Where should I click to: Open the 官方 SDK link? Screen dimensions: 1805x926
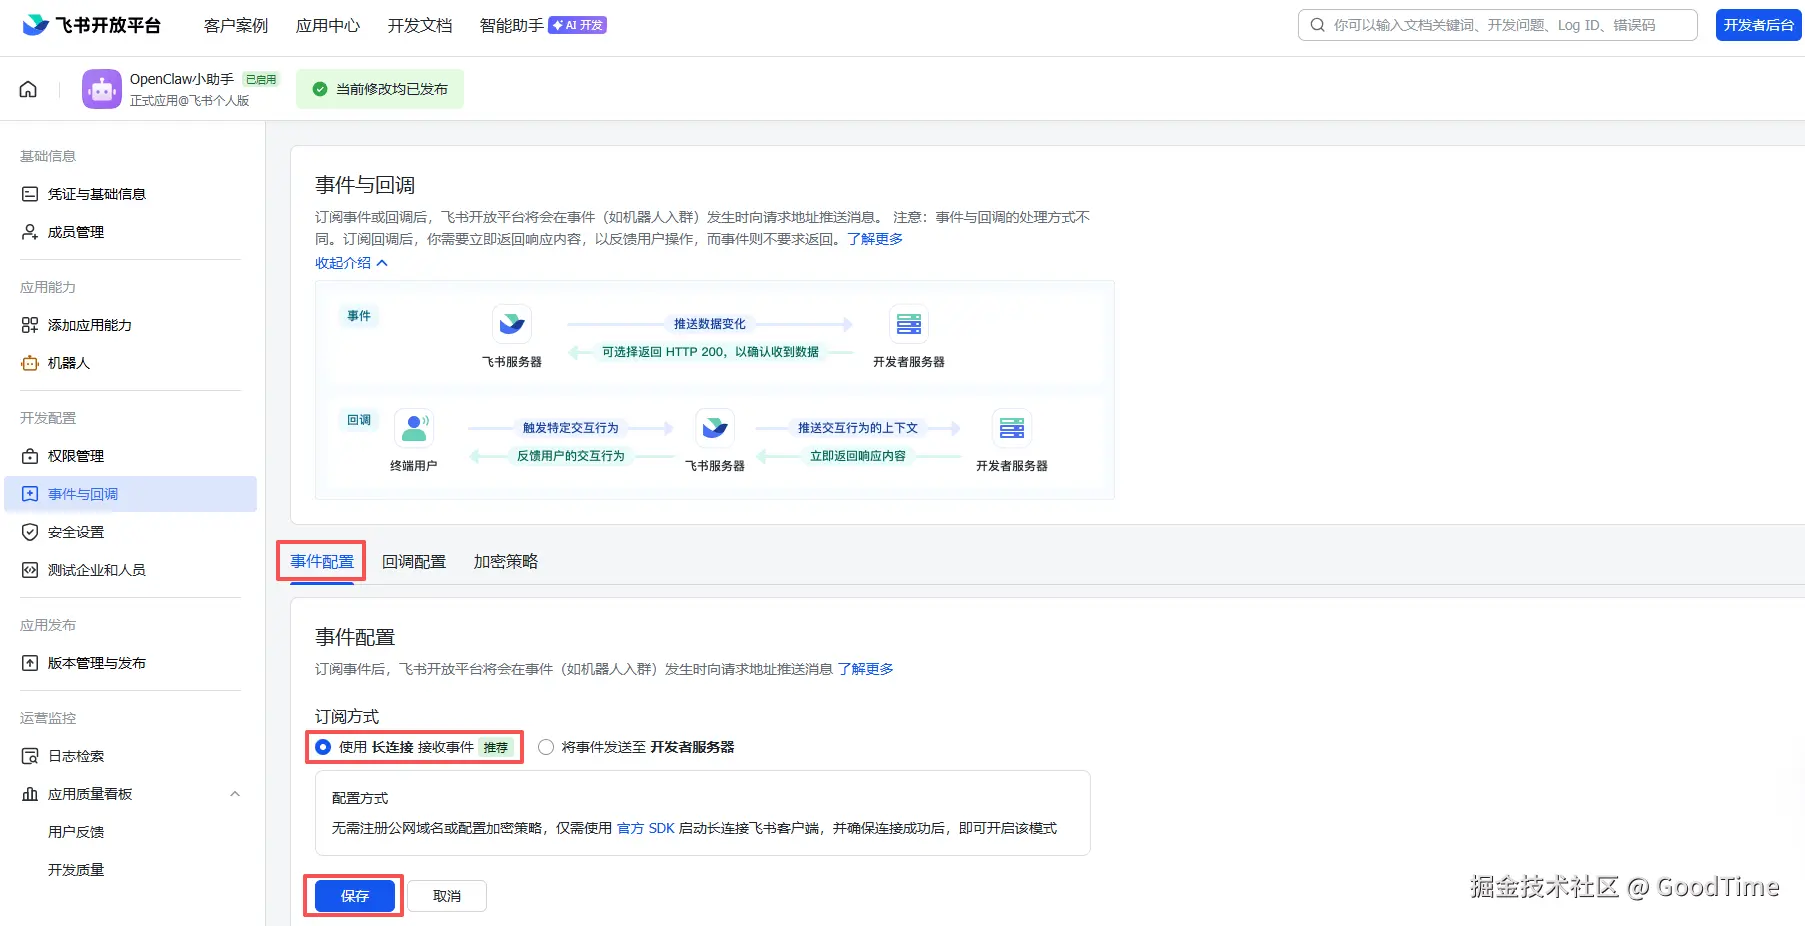click(646, 828)
